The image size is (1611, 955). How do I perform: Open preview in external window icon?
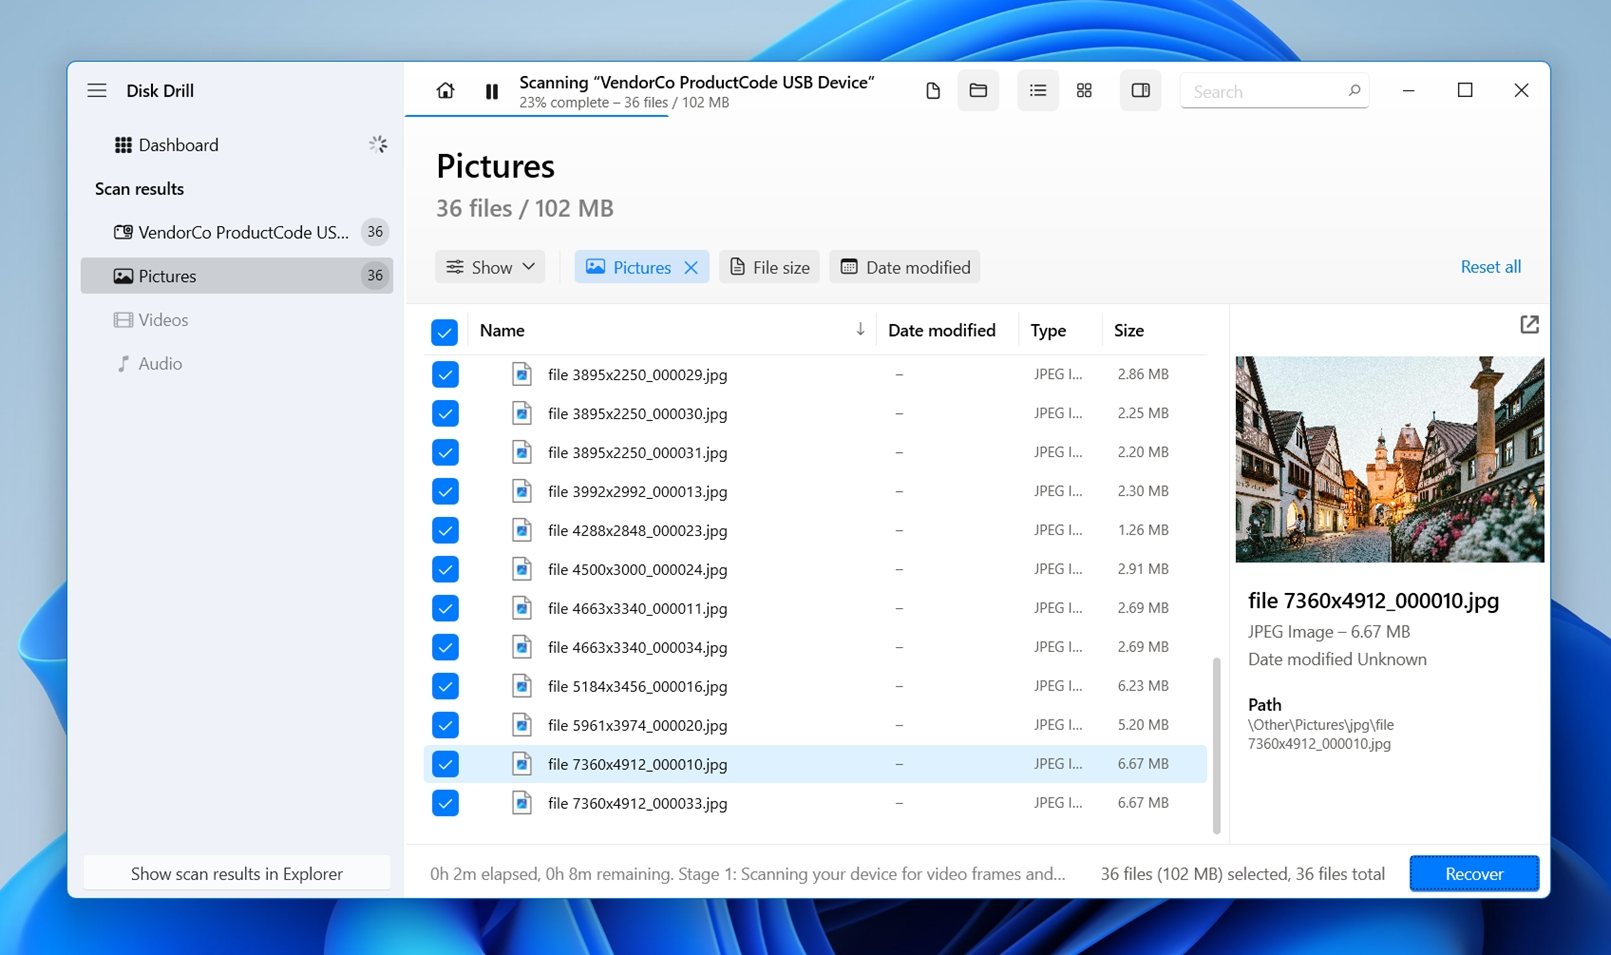pyautogui.click(x=1529, y=325)
